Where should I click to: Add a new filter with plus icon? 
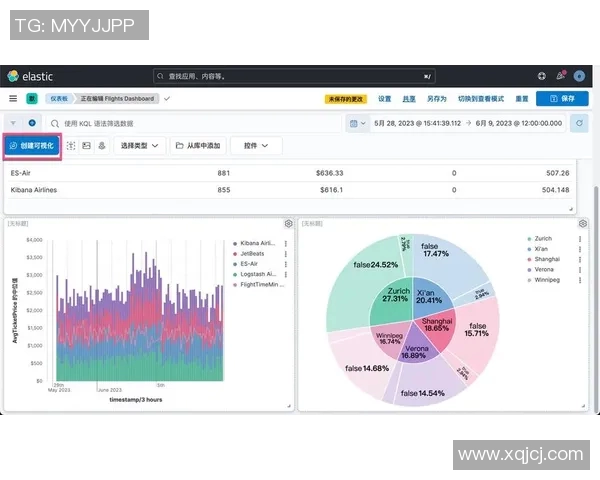click(x=32, y=123)
